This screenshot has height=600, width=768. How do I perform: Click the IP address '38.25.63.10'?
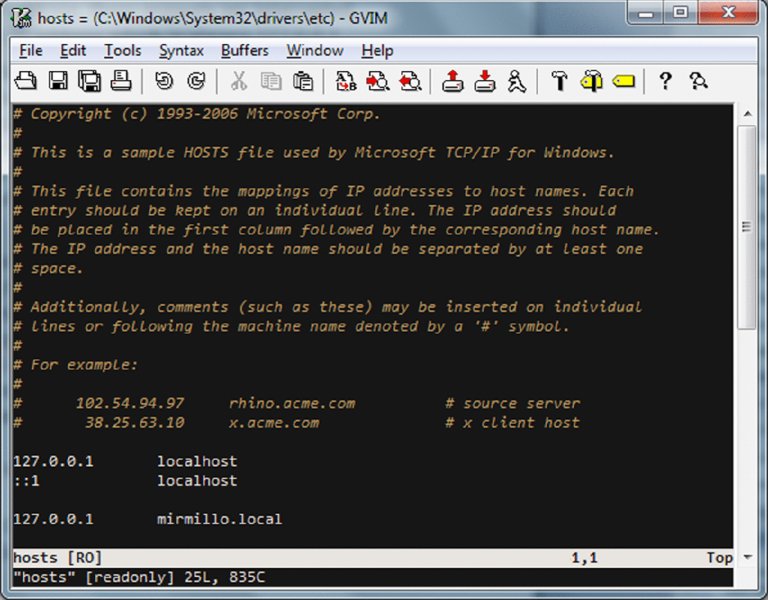135,422
